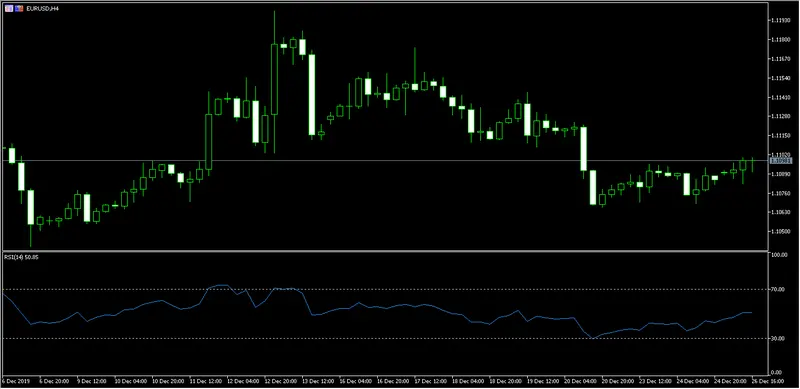The width and height of the screenshot is (800, 389).
Task: Click the divider between price chart and RSI
Action: pos(385,251)
